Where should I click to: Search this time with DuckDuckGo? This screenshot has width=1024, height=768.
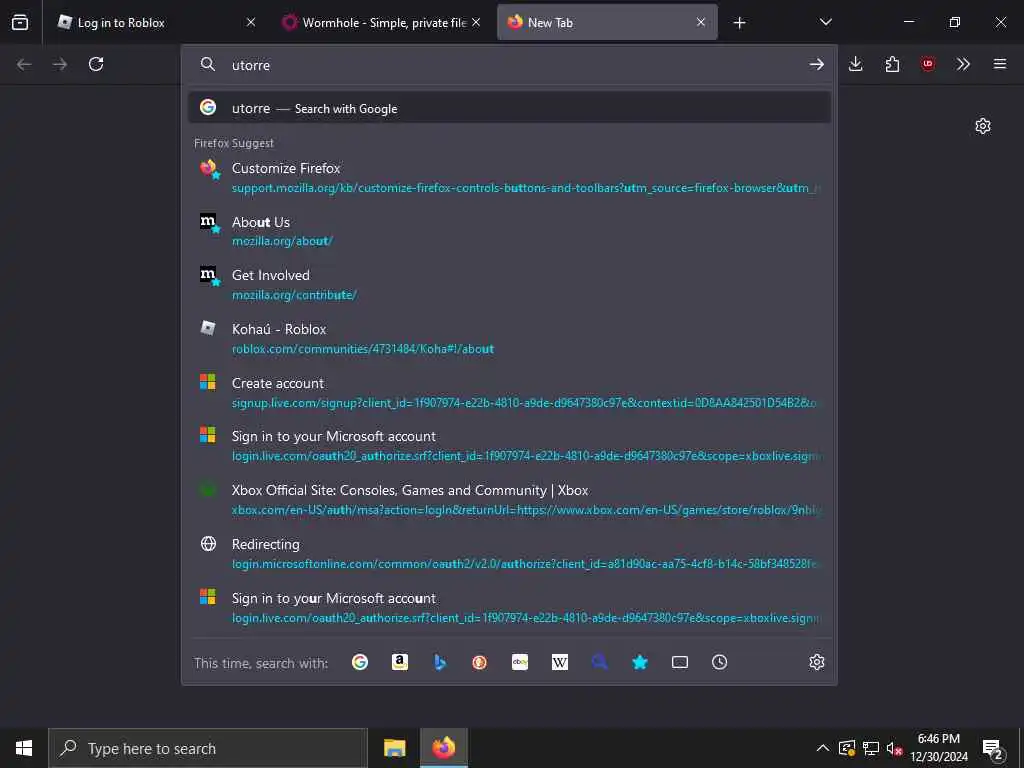tap(479, 662)
